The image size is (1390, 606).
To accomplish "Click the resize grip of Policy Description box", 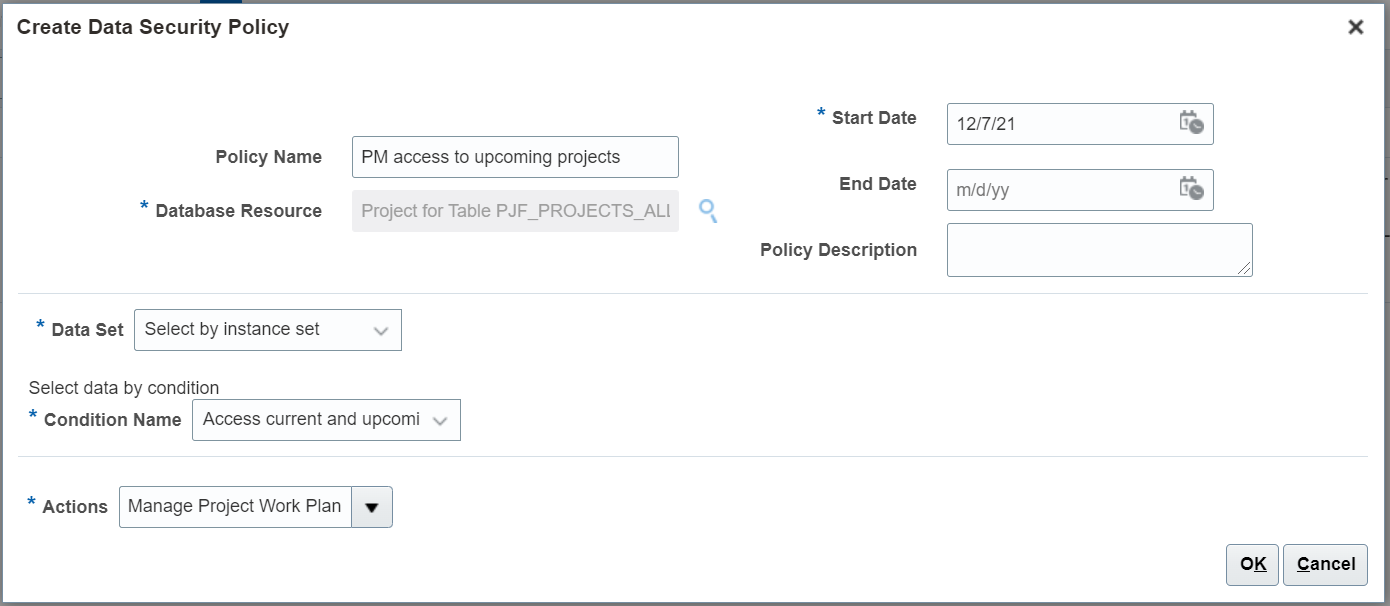I will 1244,268.
